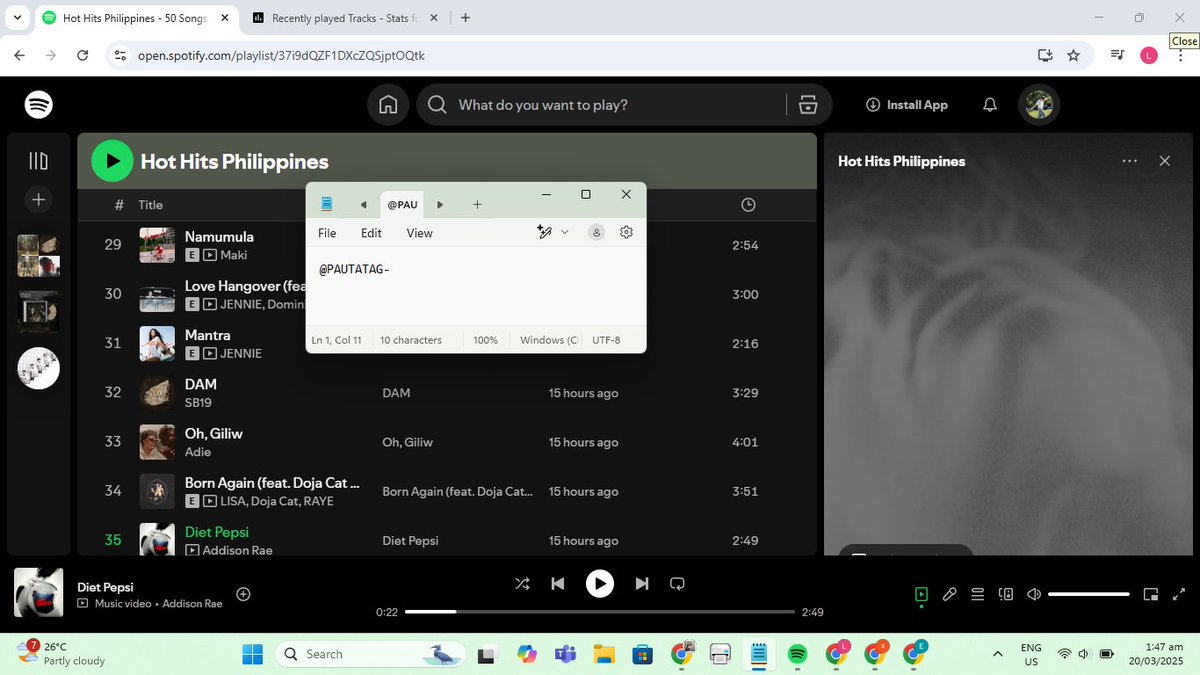Open the notifications bell in Spotify
The height and width of the screenshot is (675, 1200).
(990, 105)
